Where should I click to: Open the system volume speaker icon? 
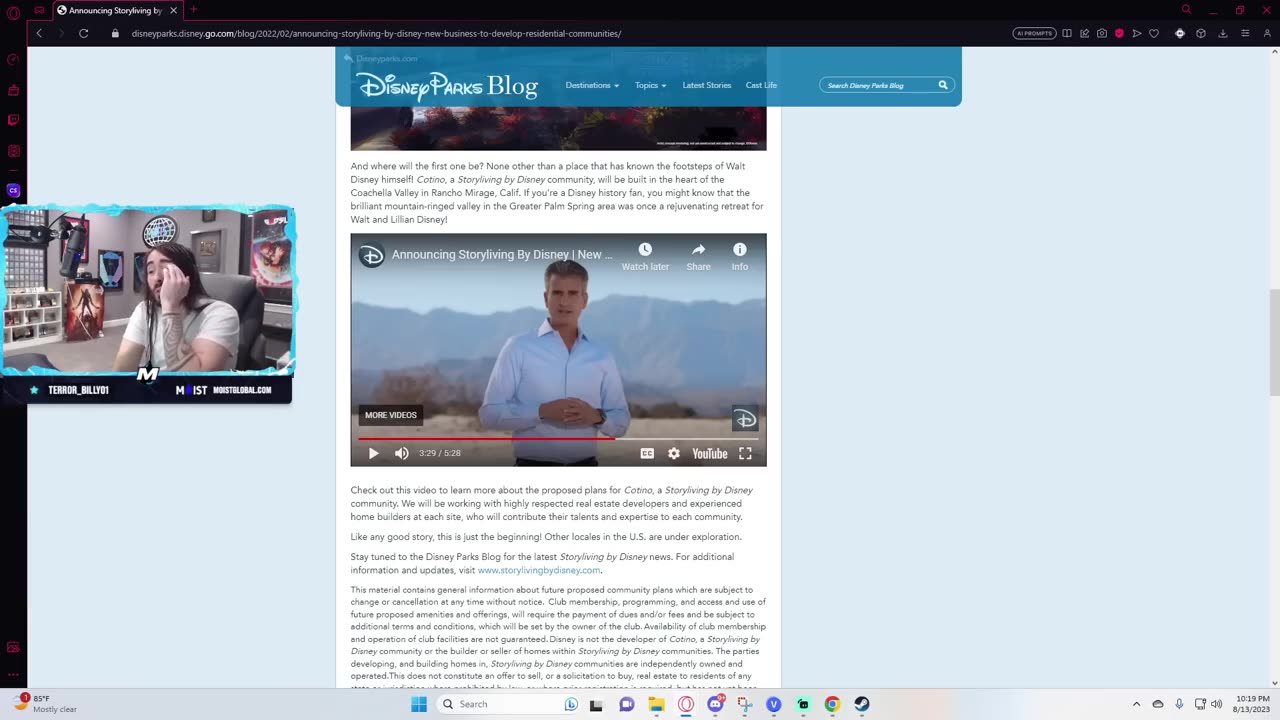[1216, 704]
